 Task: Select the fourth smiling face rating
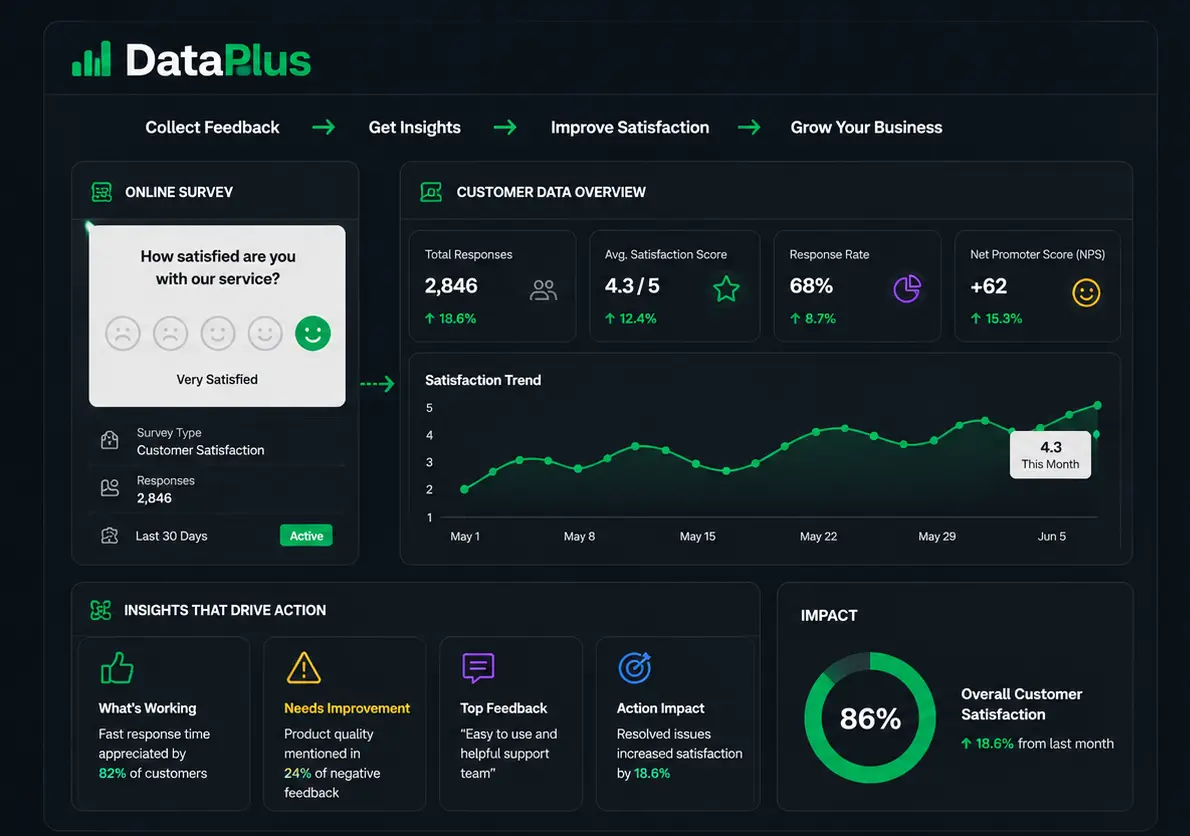(265, 333)
